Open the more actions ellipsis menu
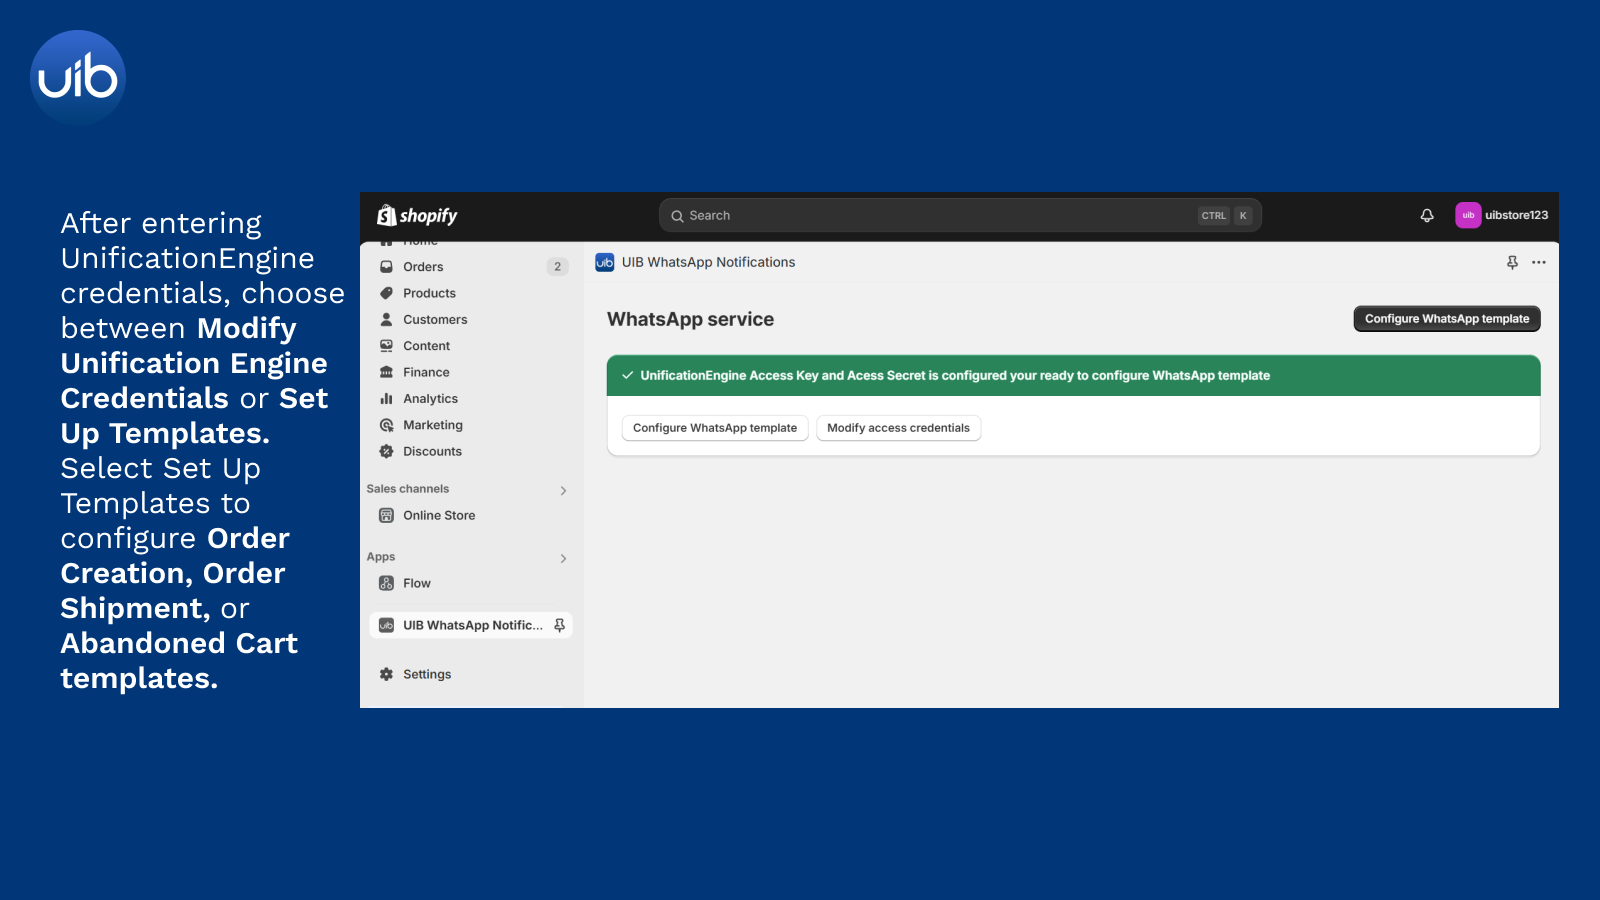 1539,263
